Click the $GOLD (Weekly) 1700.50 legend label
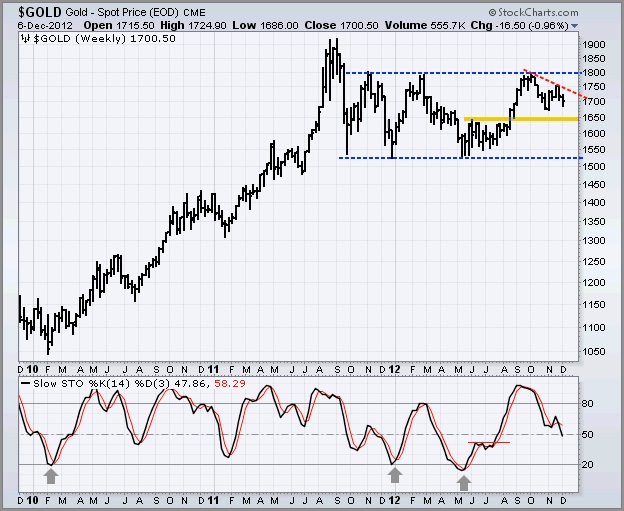Viewport: 624px width, 511px height. (x=84, y=37)
